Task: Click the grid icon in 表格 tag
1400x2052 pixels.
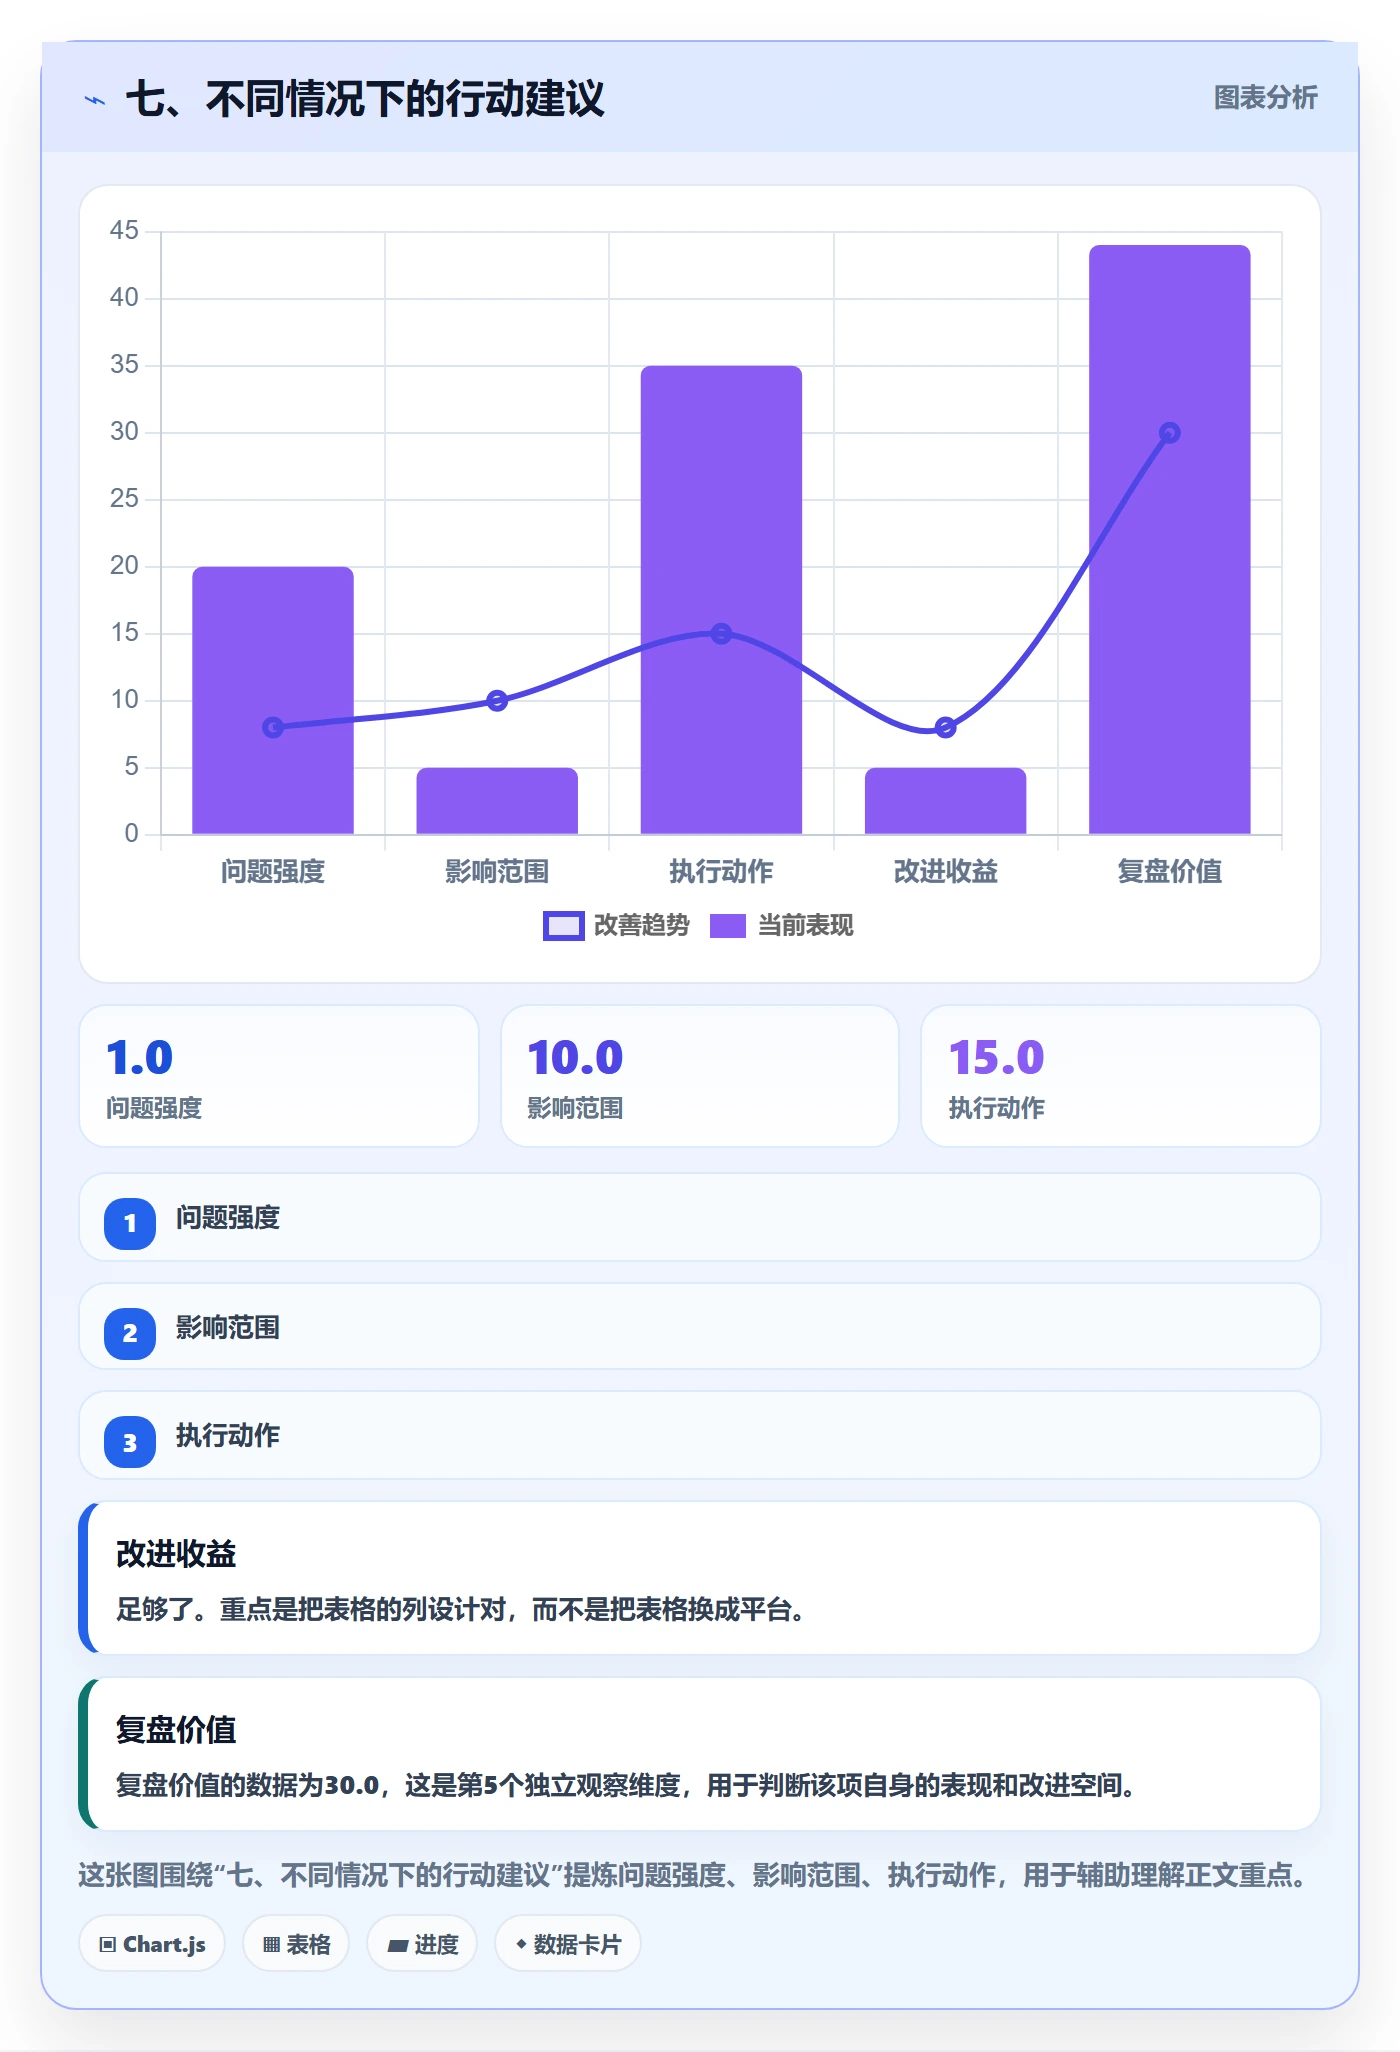Action: coord(272,1945)
